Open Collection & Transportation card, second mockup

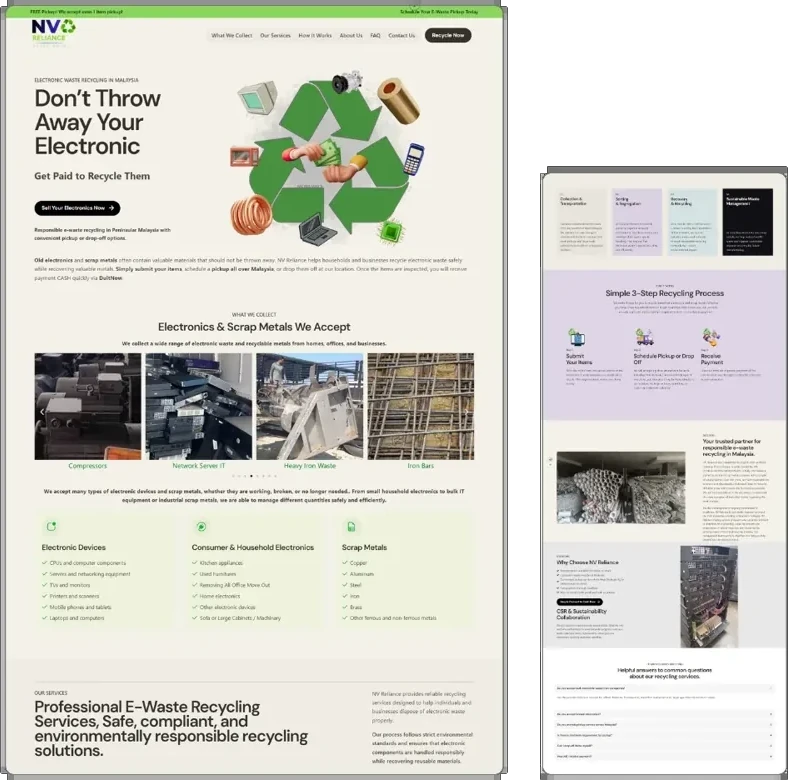581,222
